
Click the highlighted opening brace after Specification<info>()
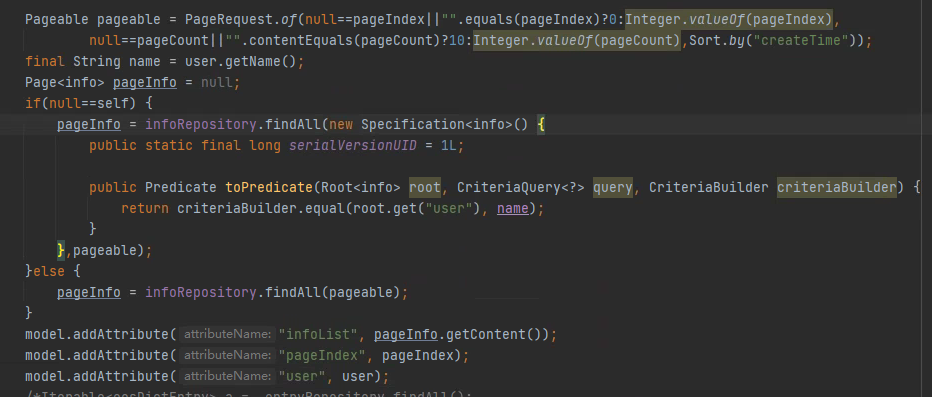tap(541, 125)
